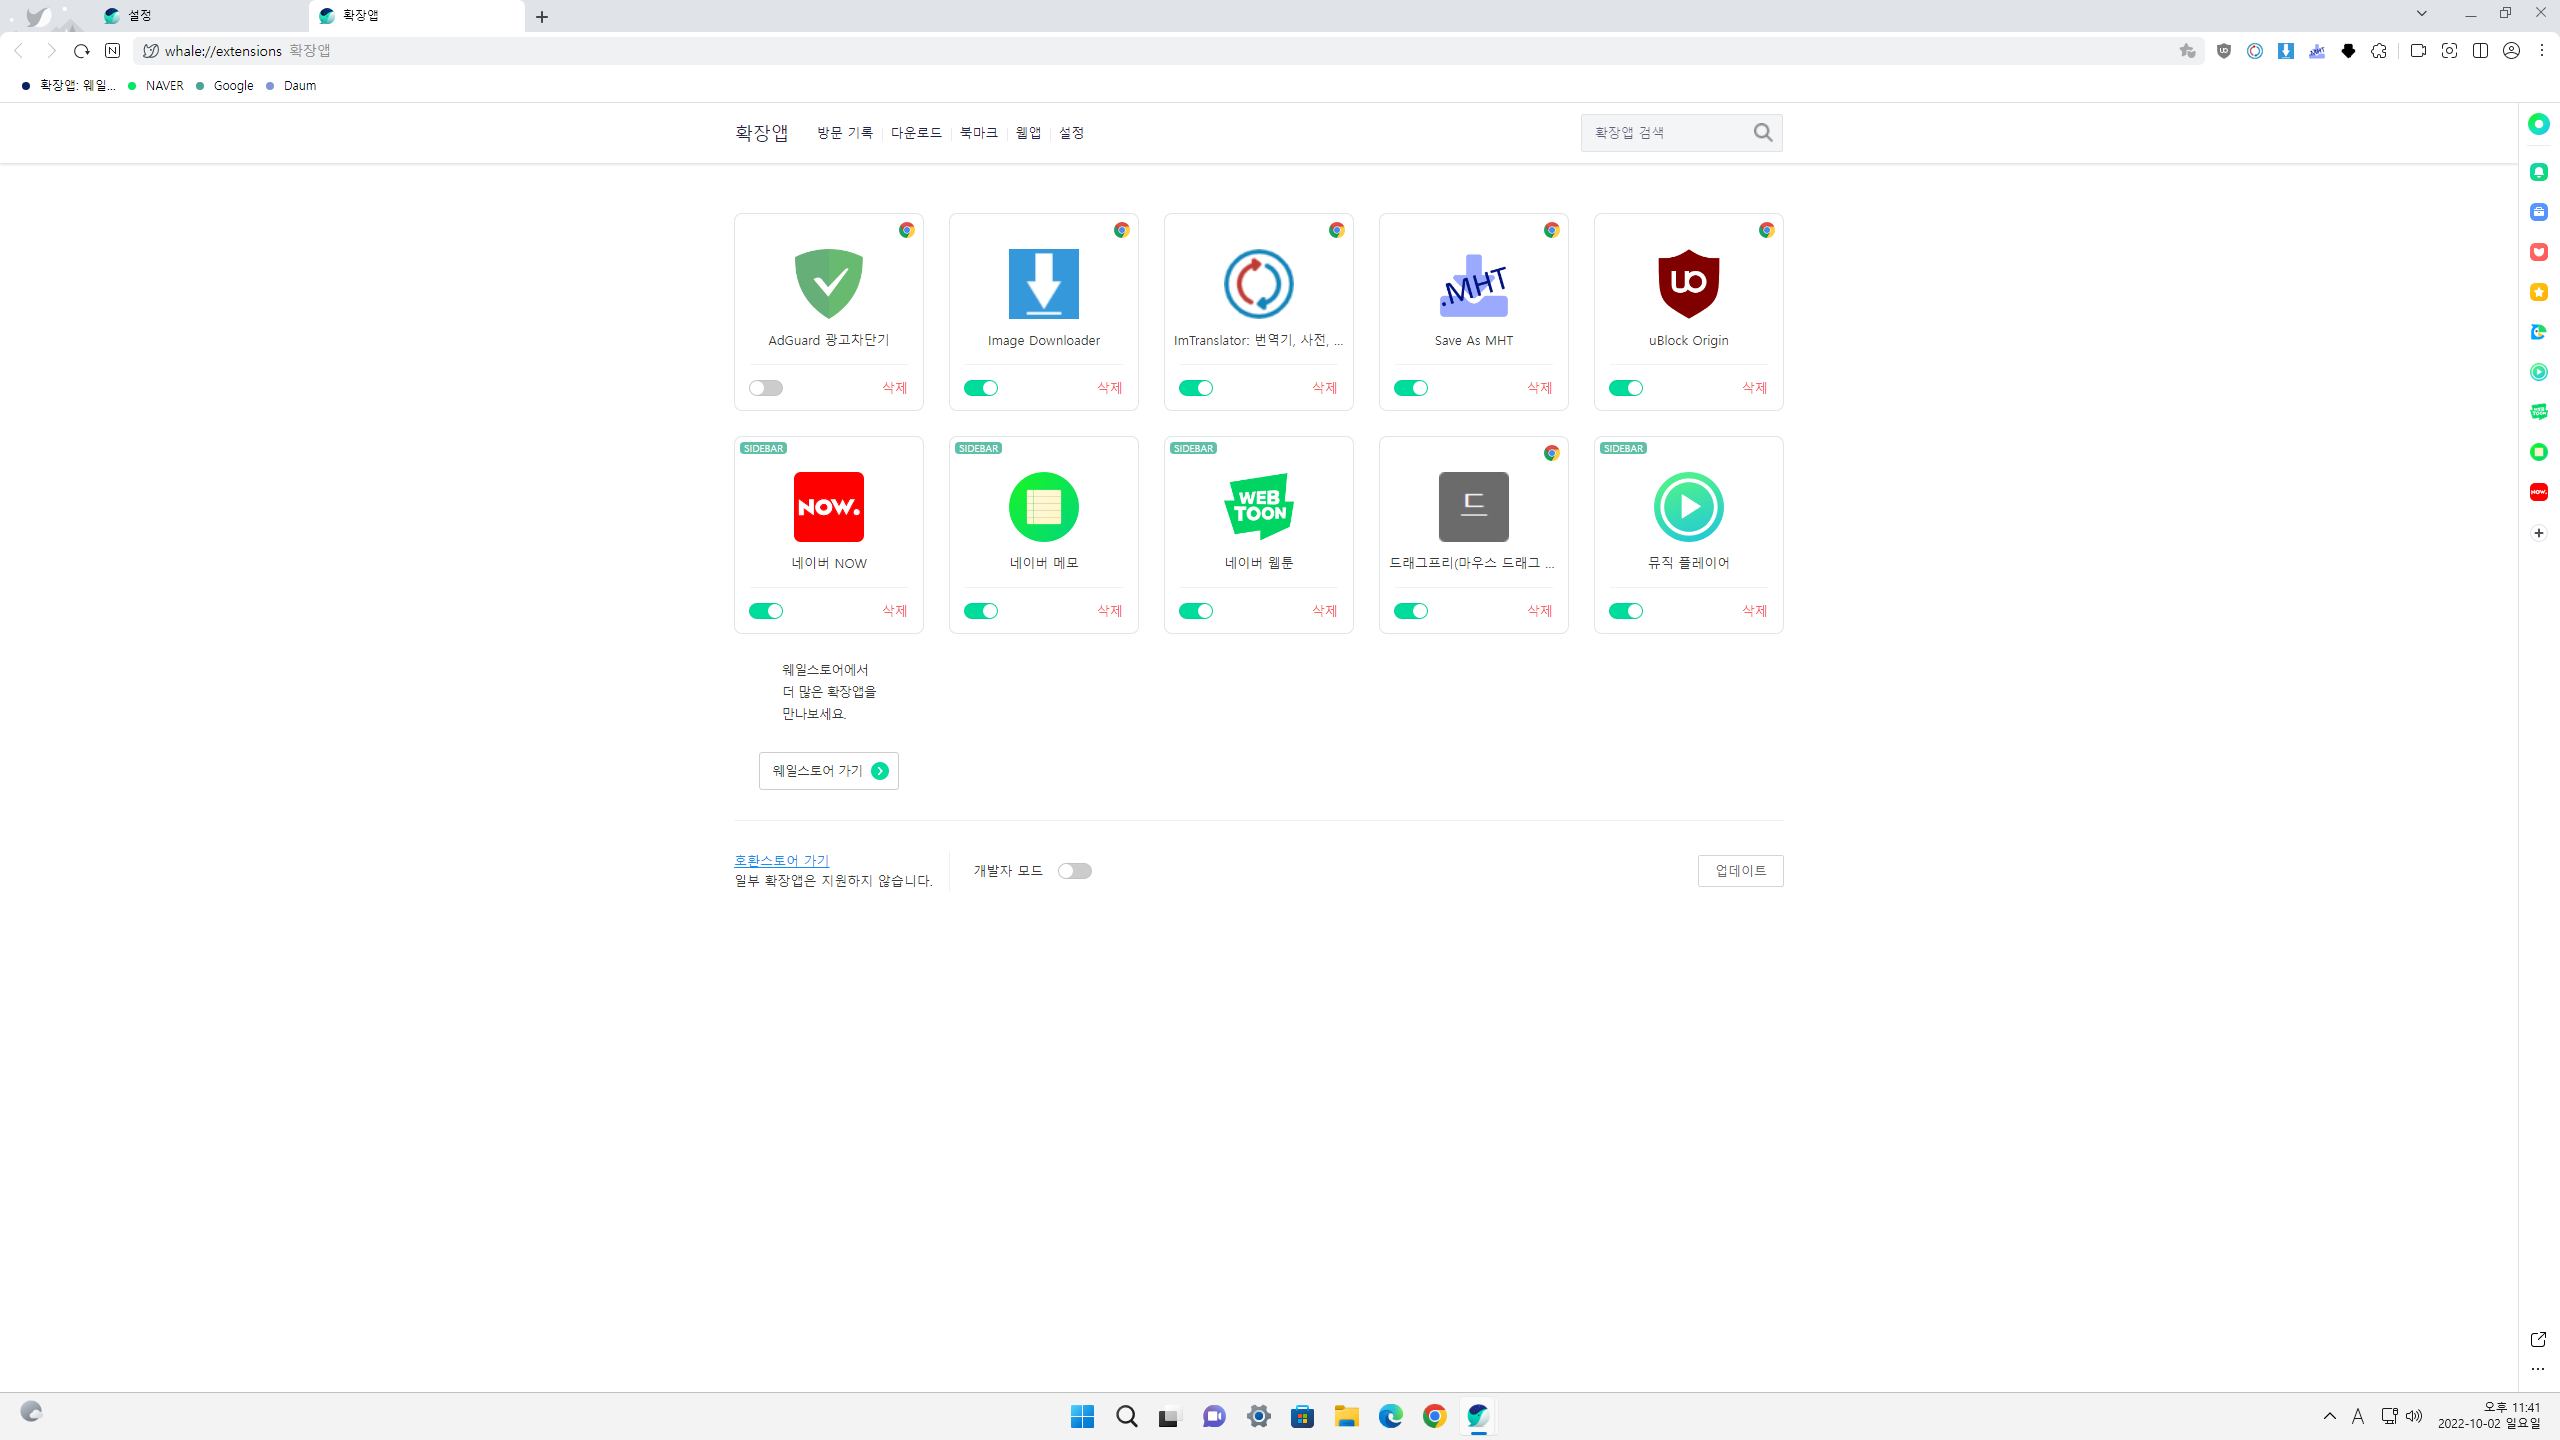The height and width of the screenshot is (1440, 2560).
Task: Turn on 개발자 모드 toggle
Action: point(1074,871)
